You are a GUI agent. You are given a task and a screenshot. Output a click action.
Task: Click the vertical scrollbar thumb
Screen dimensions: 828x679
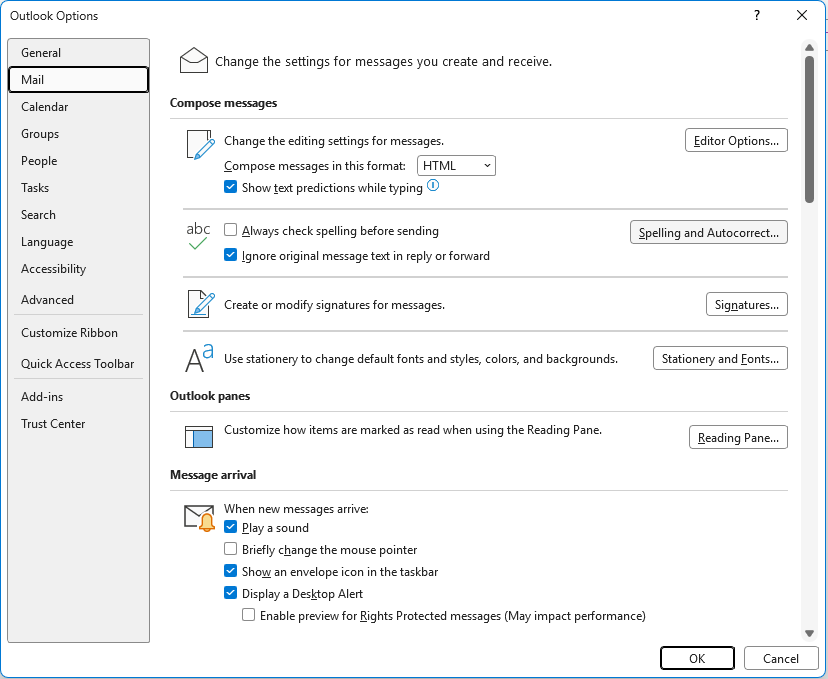coord(809,129)
